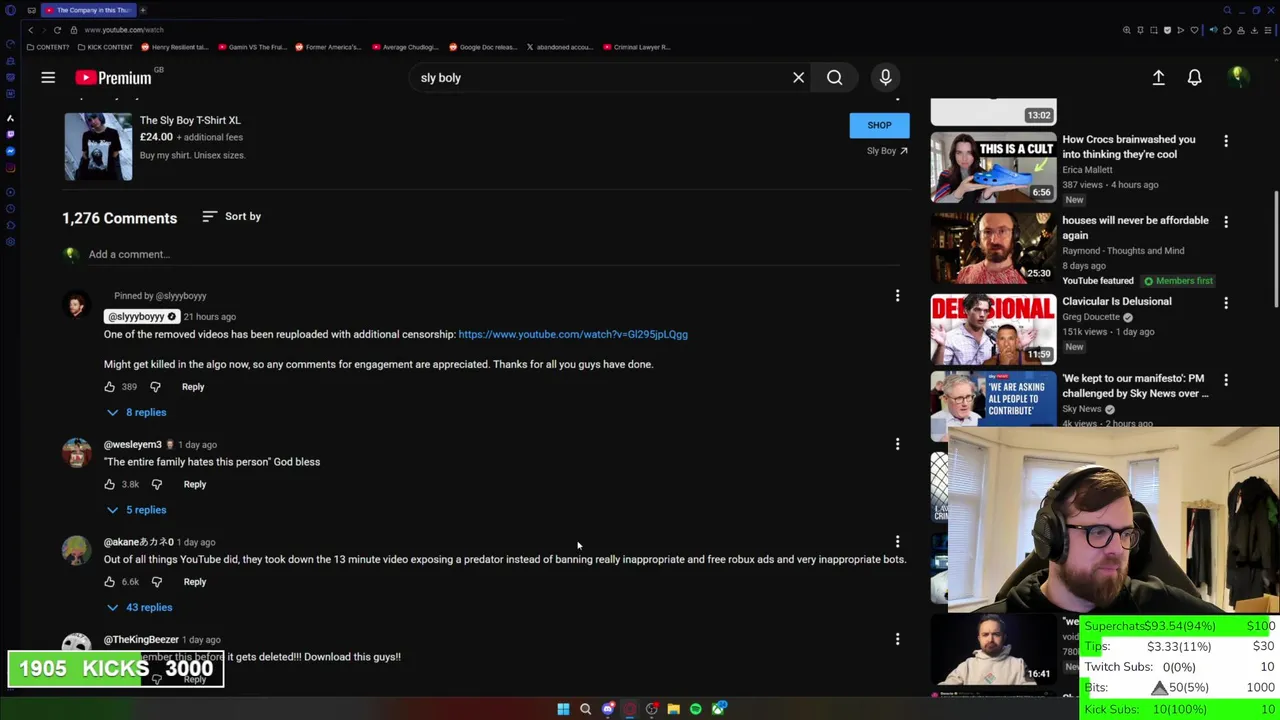1280x720 pixels.
Task: Open File Explorer from taskbar
Action: pos(673,709)
